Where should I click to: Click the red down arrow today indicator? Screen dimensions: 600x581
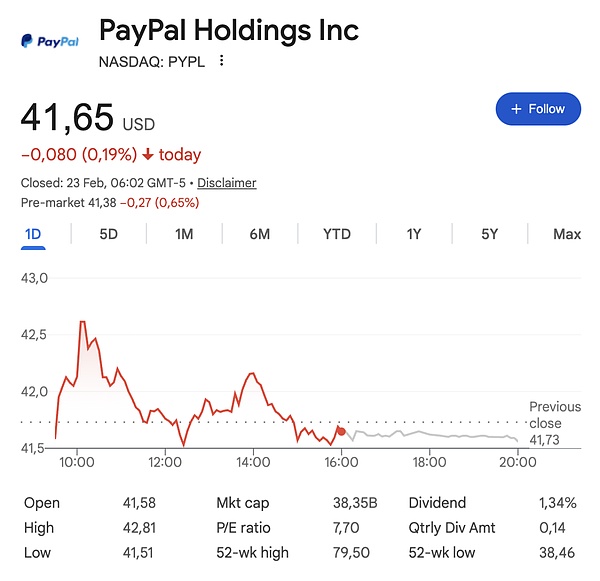coord(148,155)
